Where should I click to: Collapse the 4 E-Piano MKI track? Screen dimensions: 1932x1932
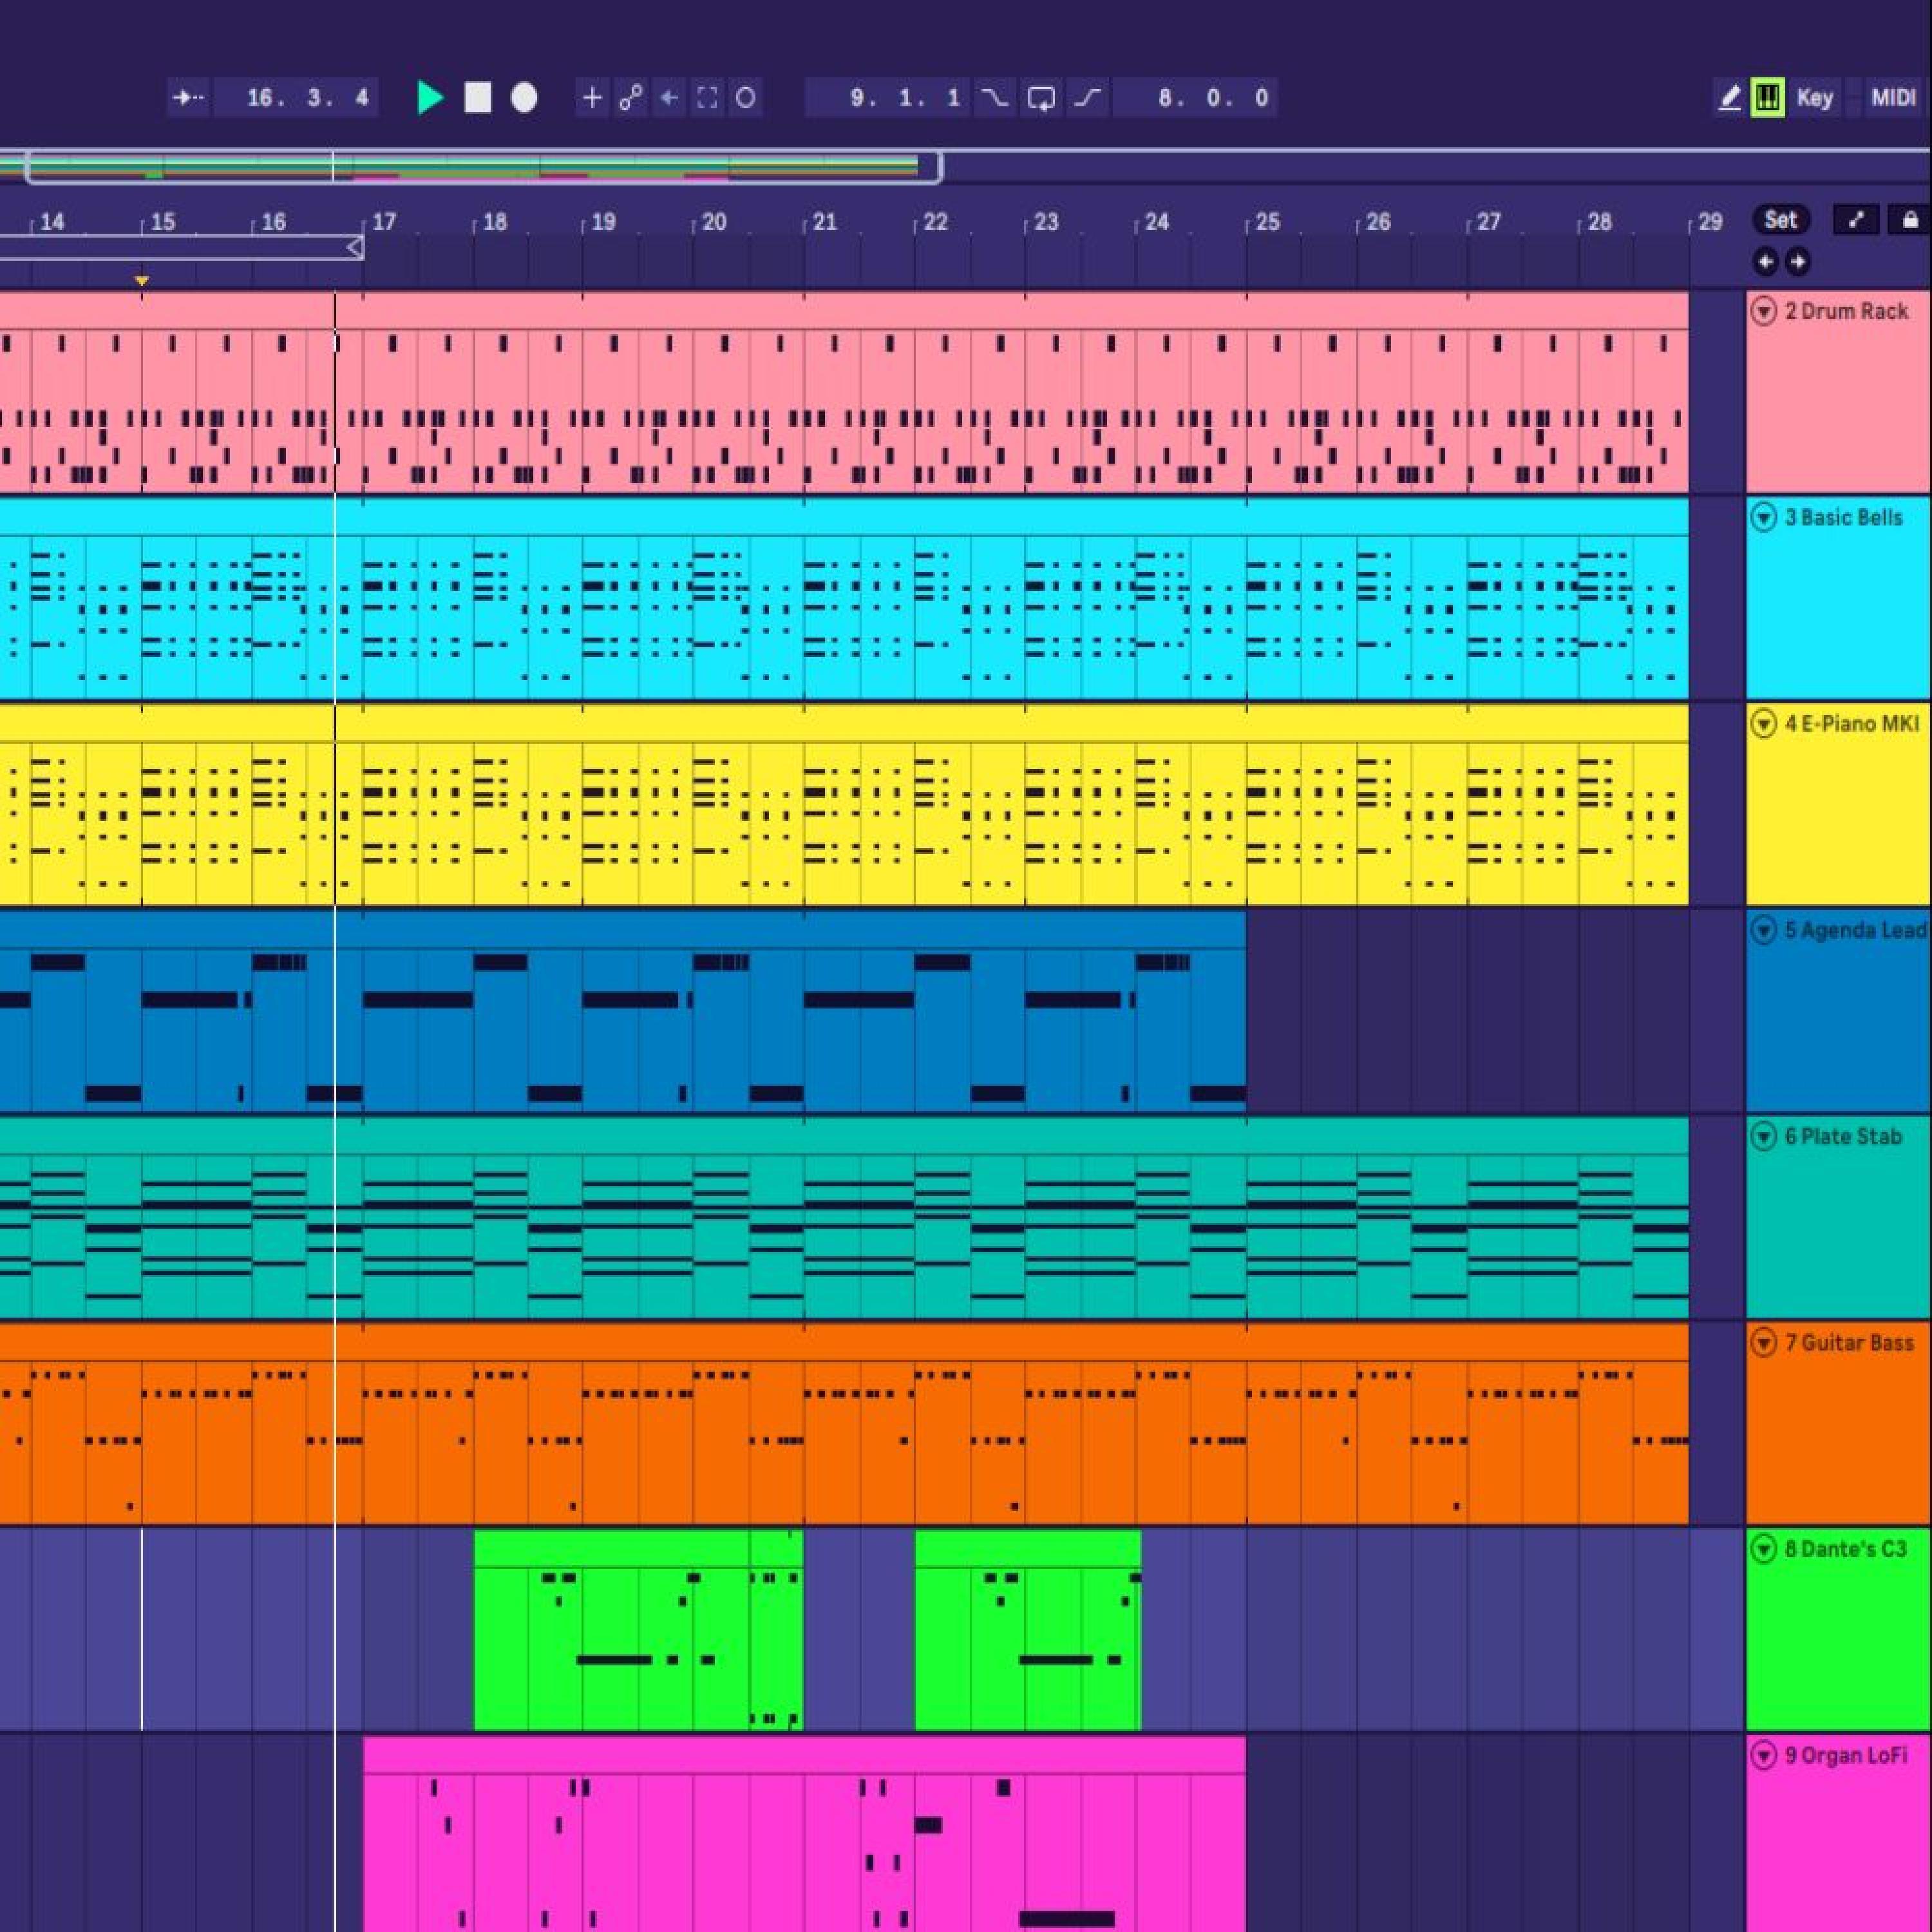pyautogui.click(x=1764, y=724)
